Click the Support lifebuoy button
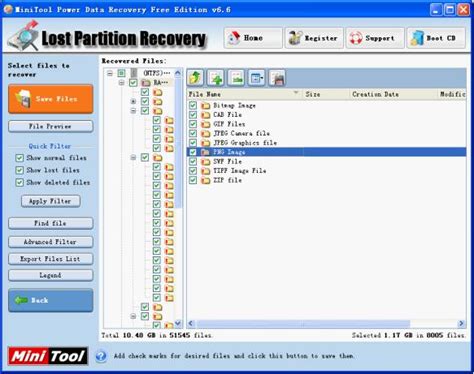The width and height of the screenshot is (474, 374). (375, 38)
